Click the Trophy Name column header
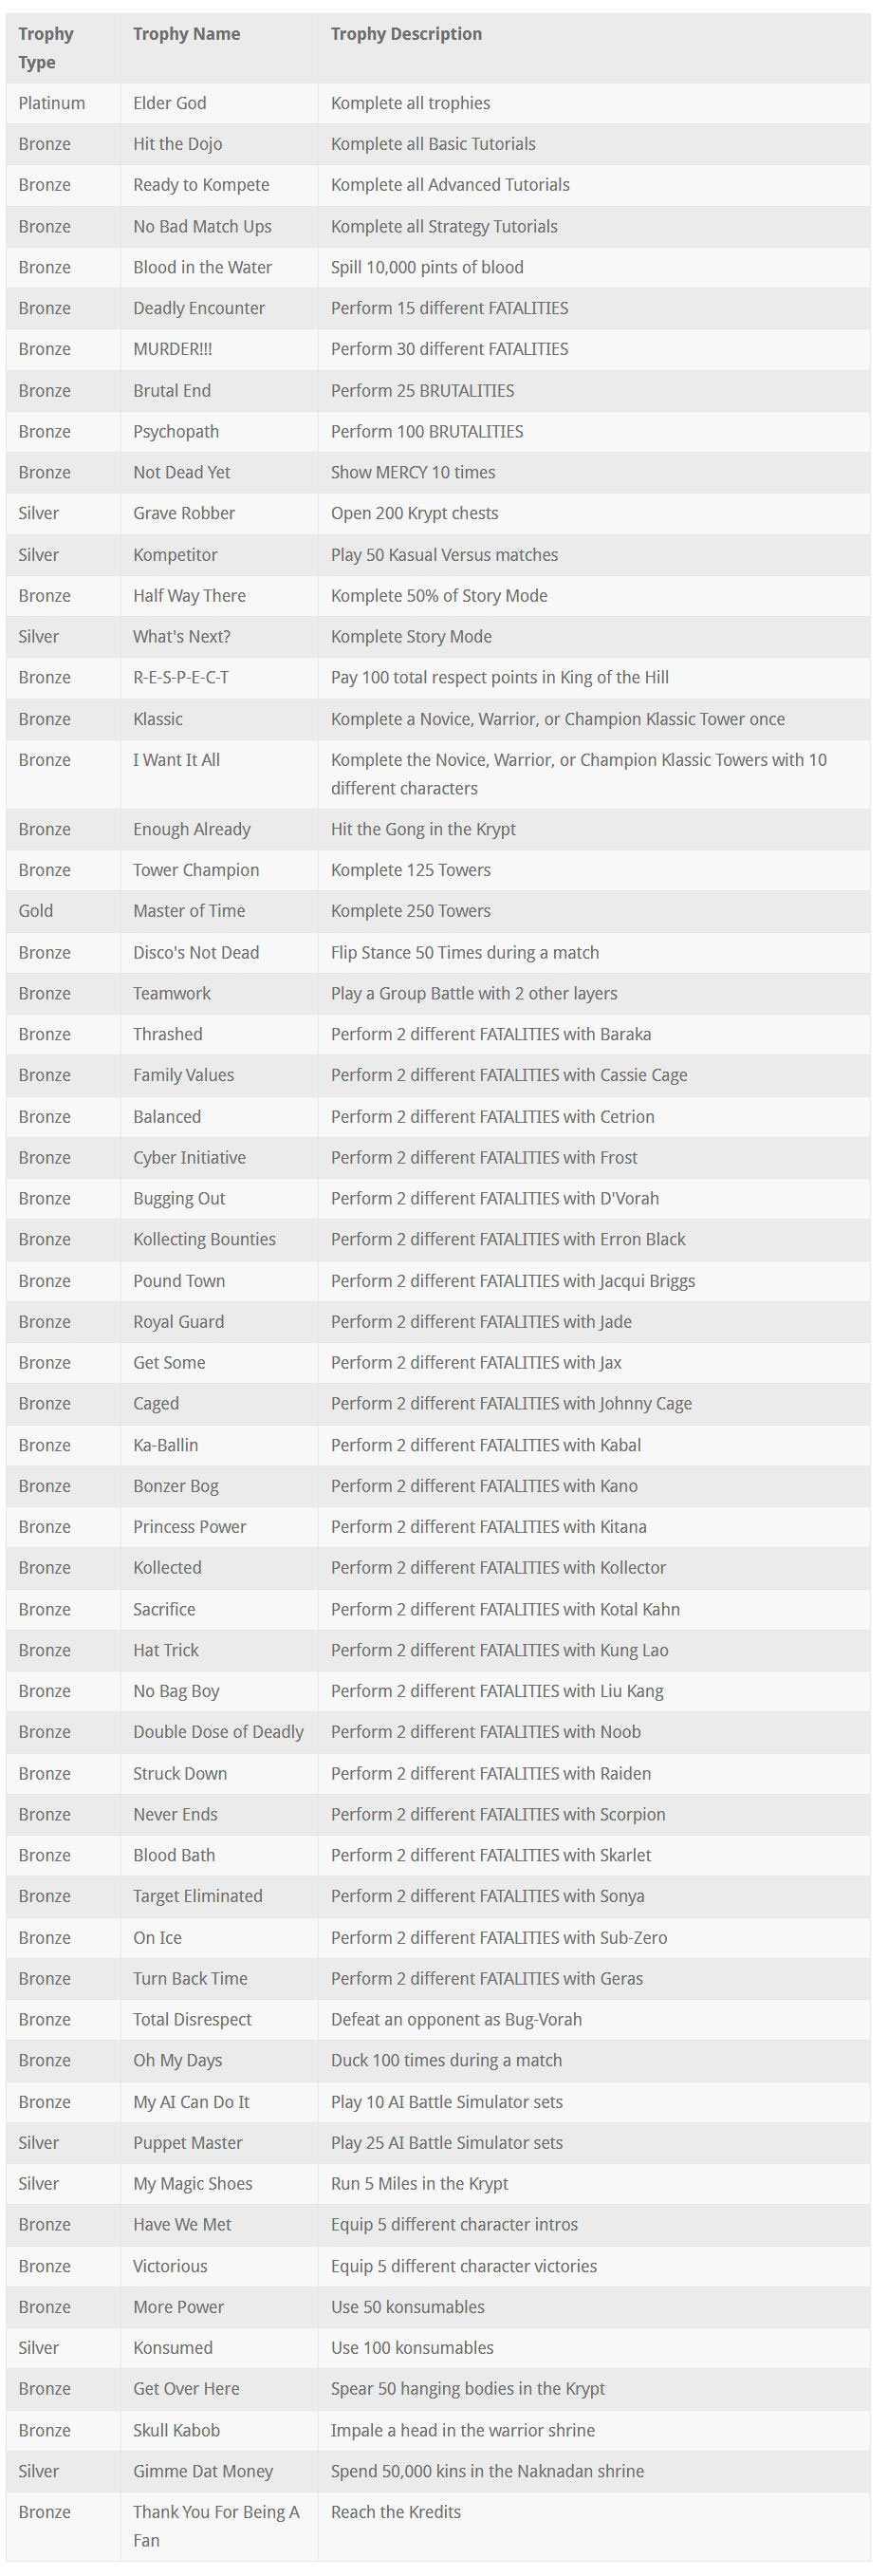 pyautogui.click(x=186, y=34)
